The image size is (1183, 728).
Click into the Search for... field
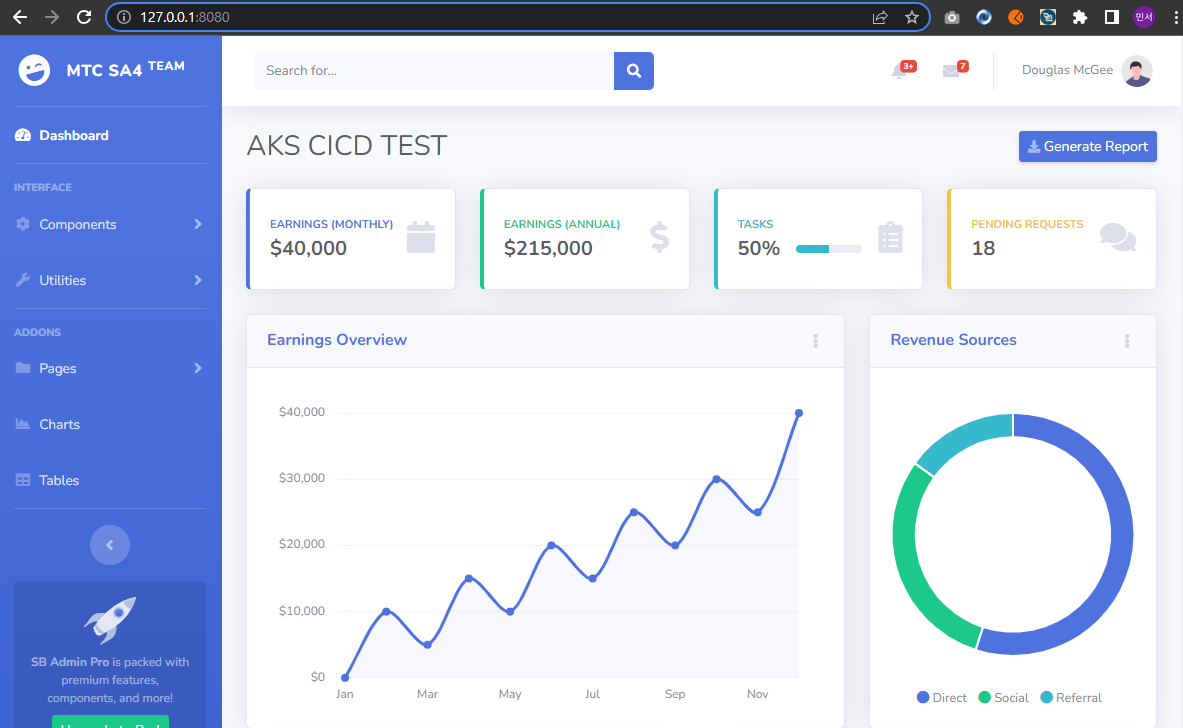point(434,71)
